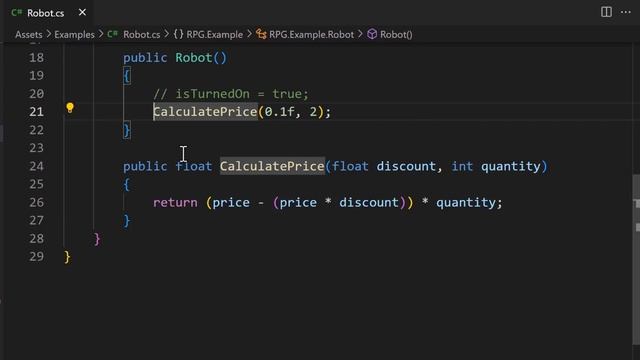
Task: Open the RPG.Example namespace breadcrumb
Action: tap(215, 35)
